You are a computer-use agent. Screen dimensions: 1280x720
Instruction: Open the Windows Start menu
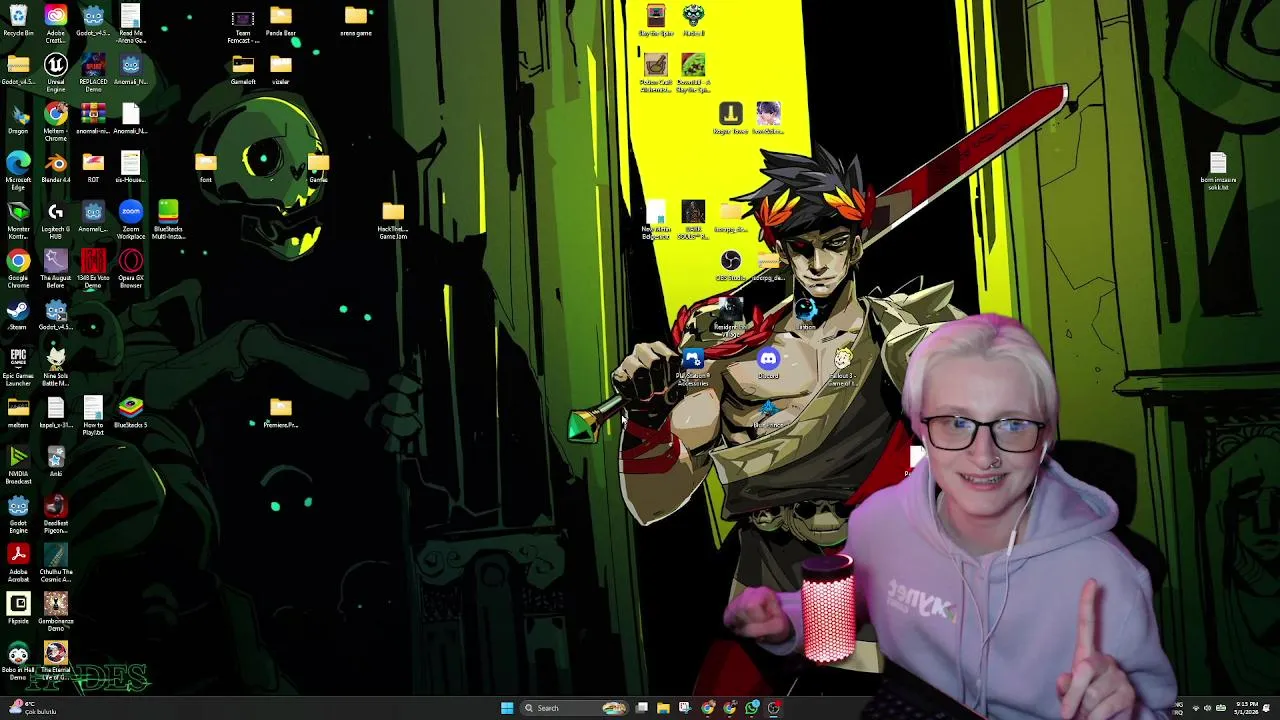[507, 708]
